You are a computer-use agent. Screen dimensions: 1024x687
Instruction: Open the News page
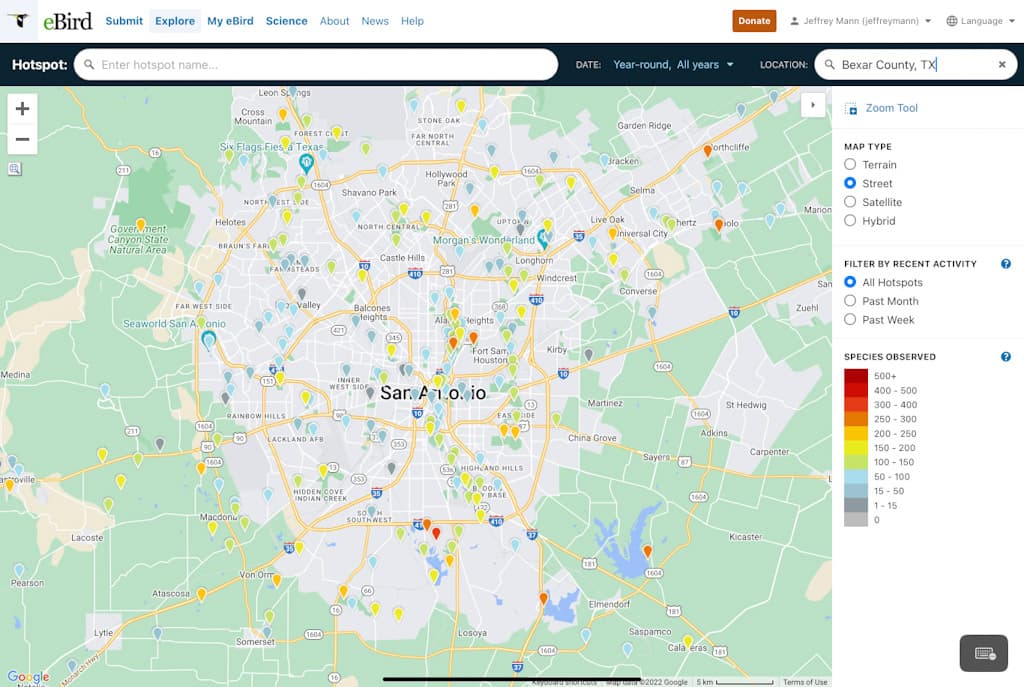(375, 21)
